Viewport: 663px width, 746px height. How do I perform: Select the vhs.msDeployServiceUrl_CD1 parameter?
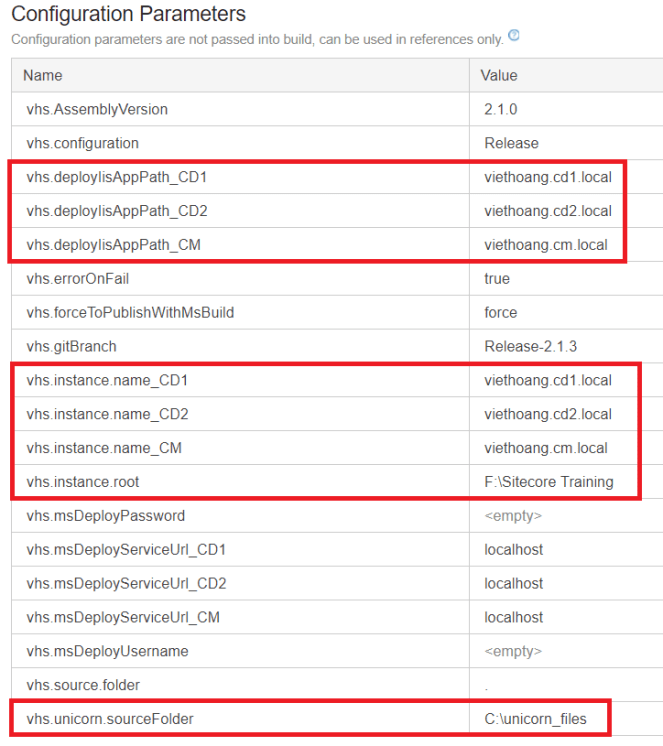[x=126, y=550]
